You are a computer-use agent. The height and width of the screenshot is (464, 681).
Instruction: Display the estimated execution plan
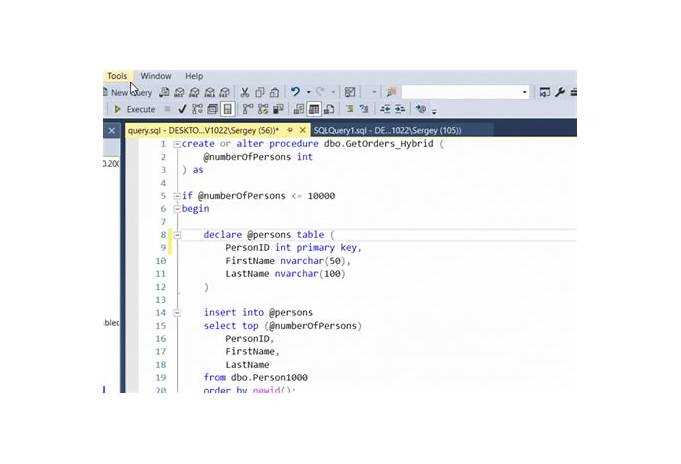pos(198,109)
